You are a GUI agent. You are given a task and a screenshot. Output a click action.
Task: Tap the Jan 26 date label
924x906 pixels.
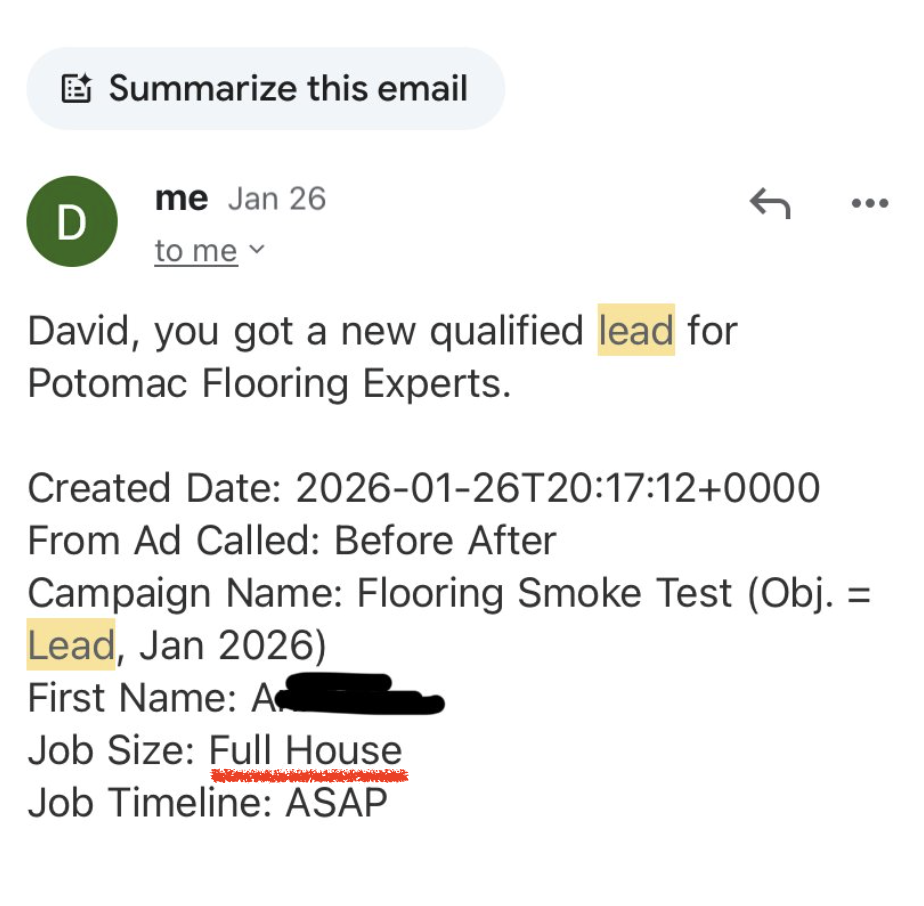(x=276, y=198)
